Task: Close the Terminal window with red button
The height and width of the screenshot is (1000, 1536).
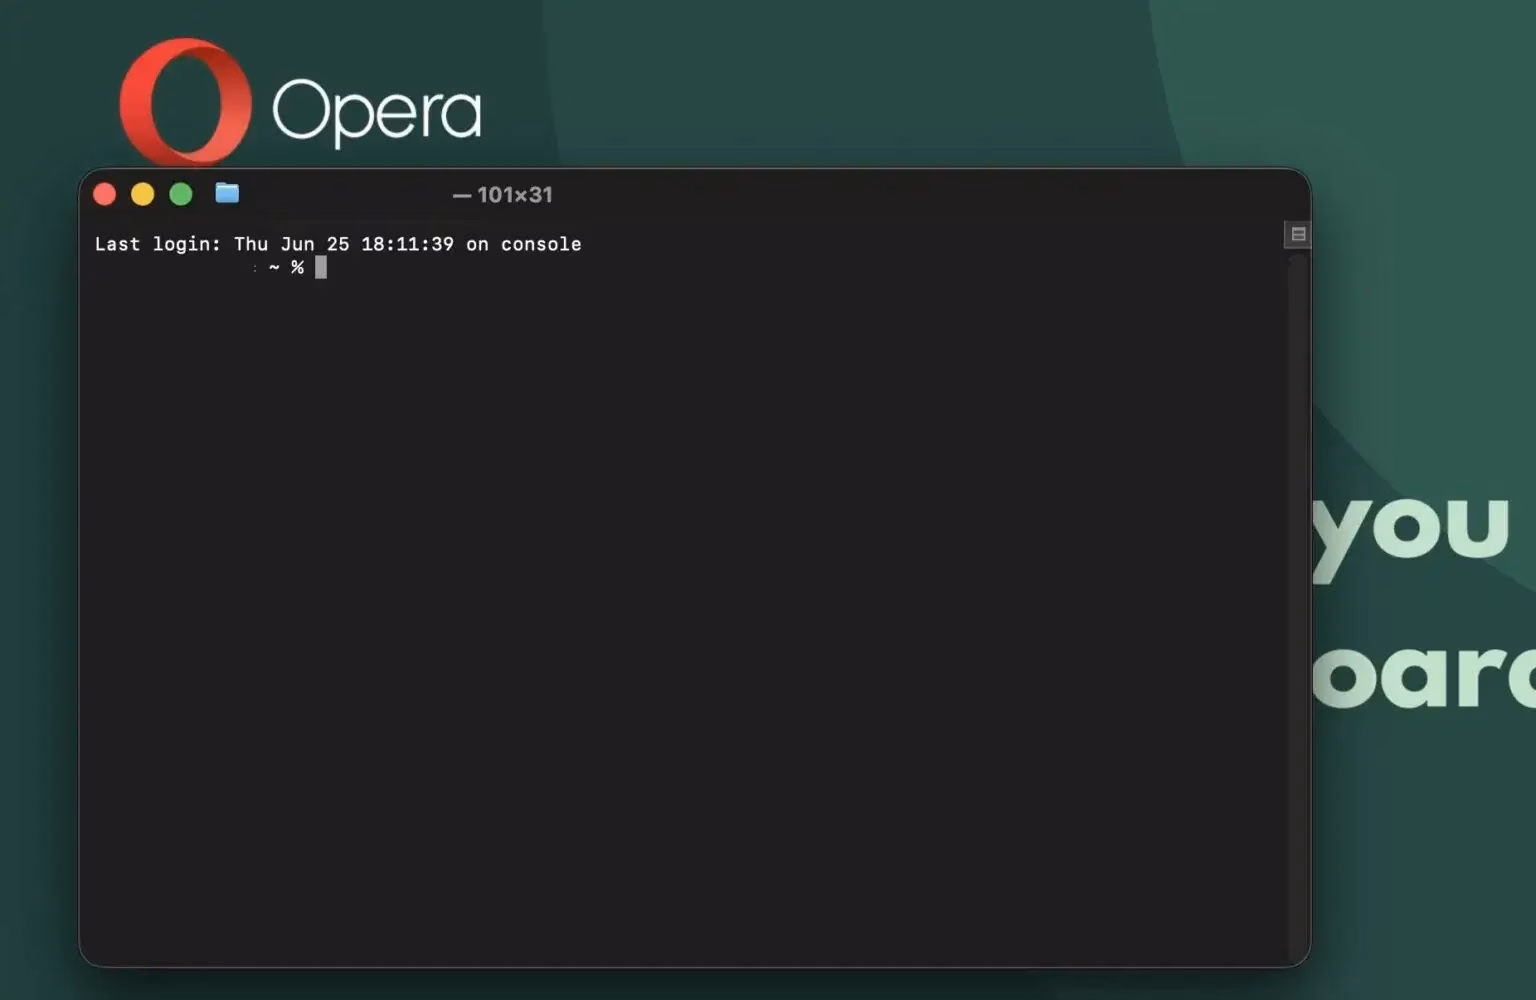Action: 105,194
